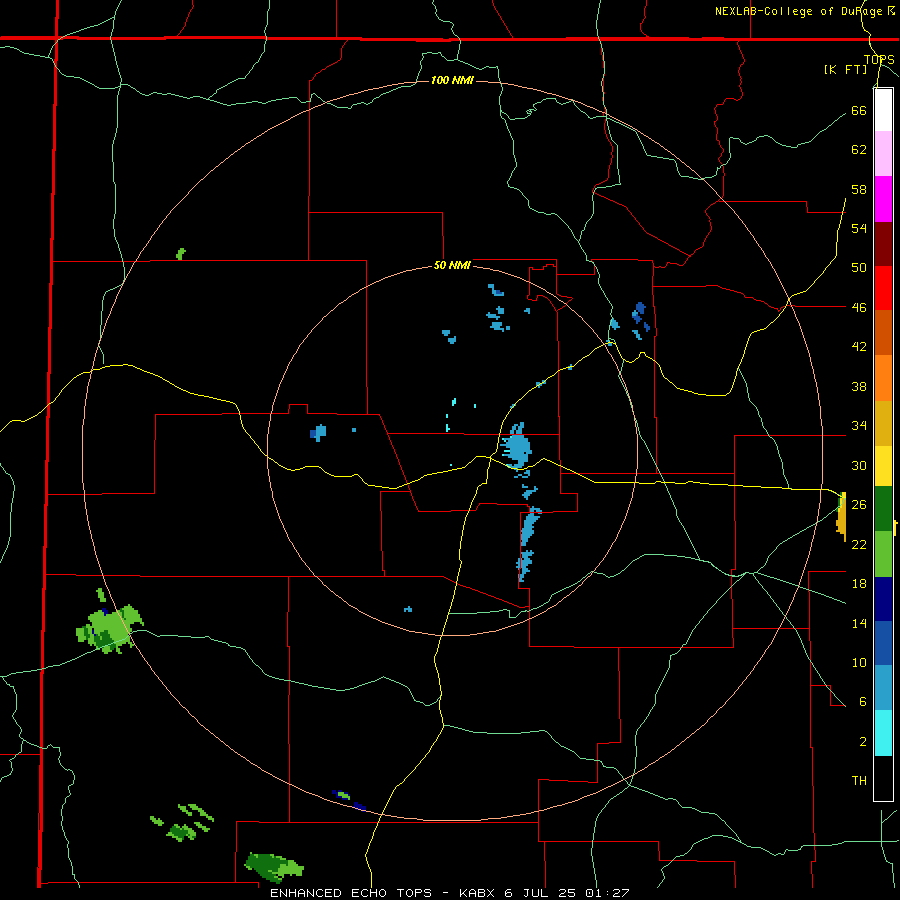Image resolution: width=900 pixels, height=900 pixels.
Task: Select the light blue legend swatch
Action: coord(883,688)
